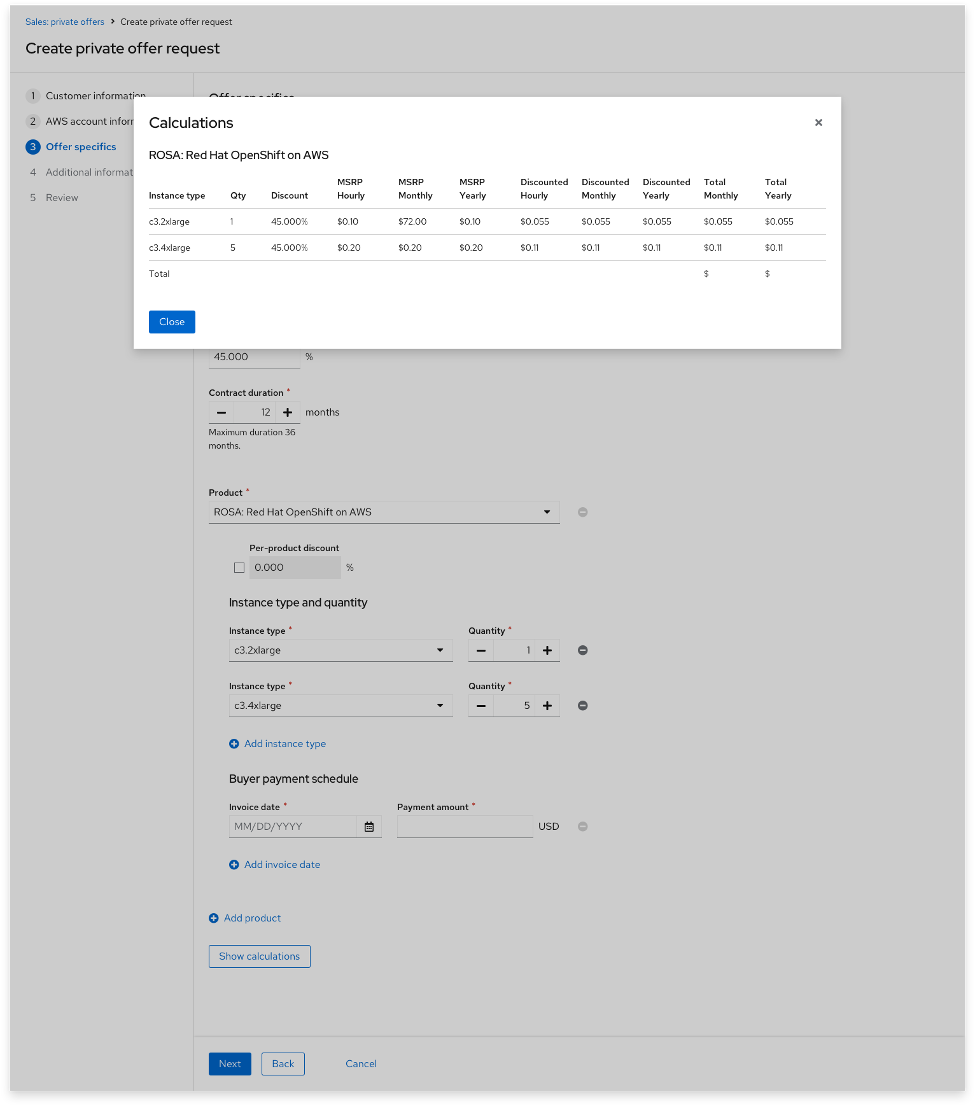
Task: Decrease quantity for c3.2xlarge
Action: (x=481, y=650)
